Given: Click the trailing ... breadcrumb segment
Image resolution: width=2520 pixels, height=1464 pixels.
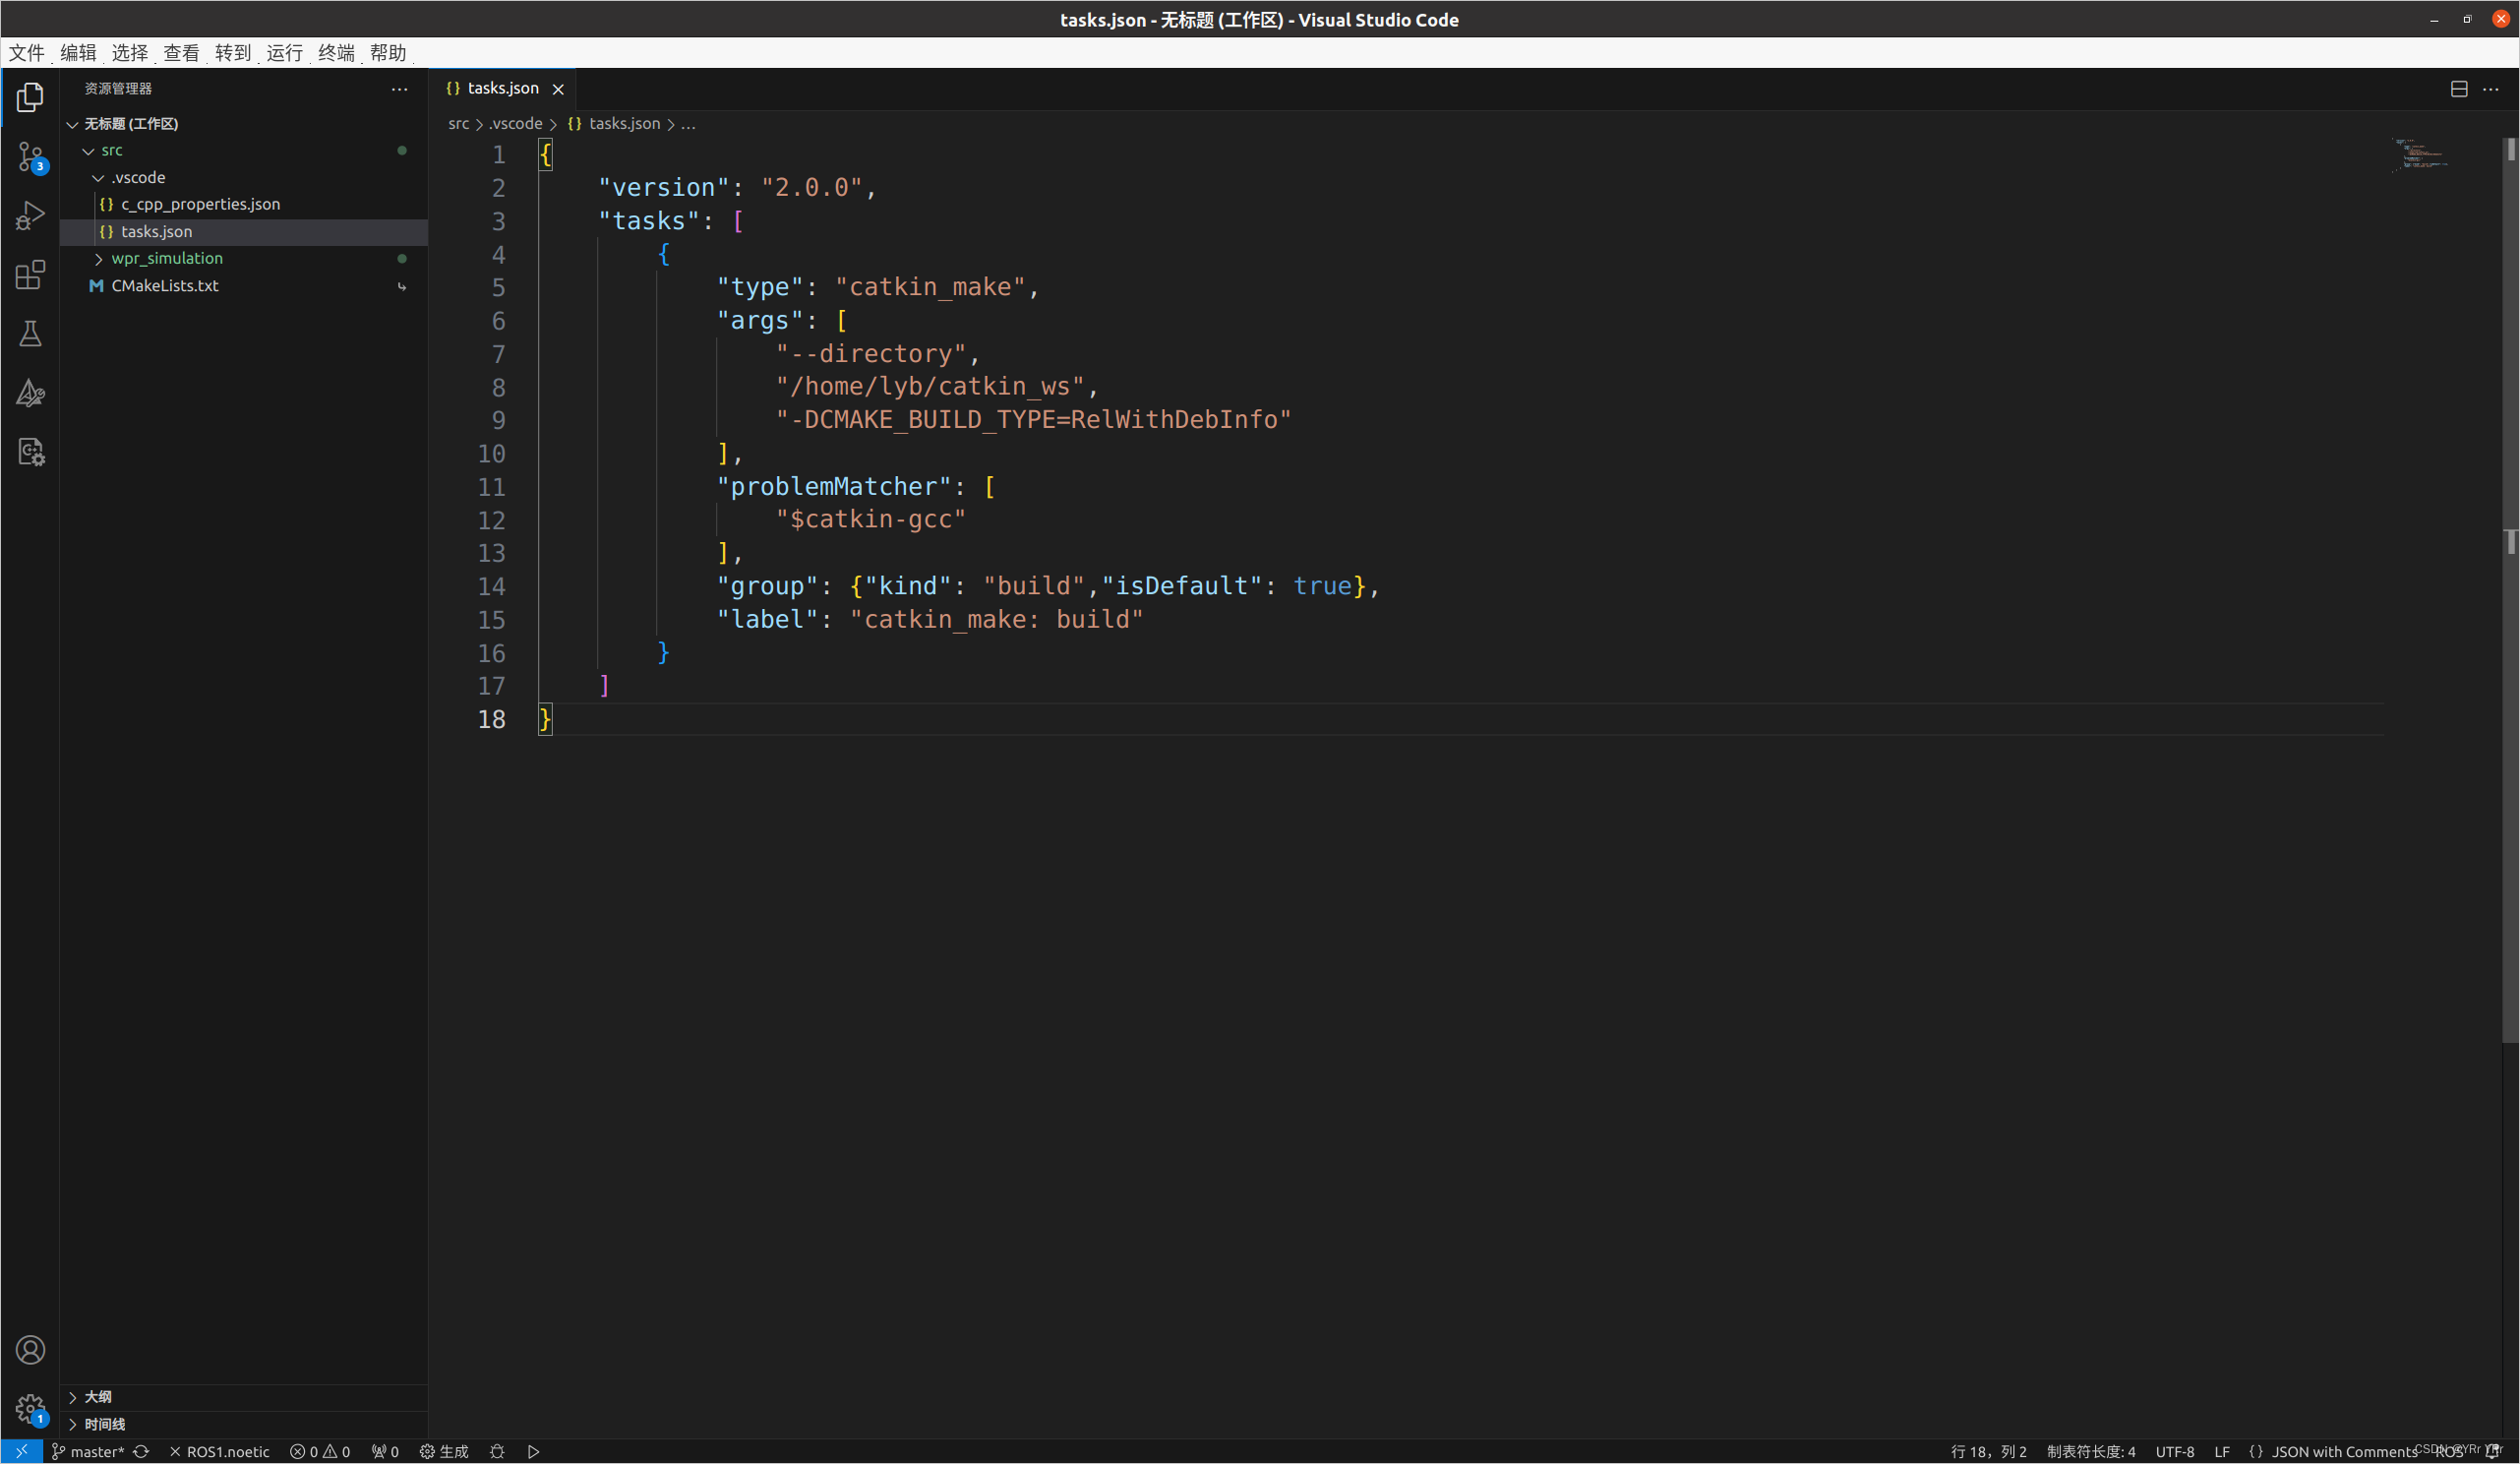Looking at the screenshot, I should (x=688, y=124).
